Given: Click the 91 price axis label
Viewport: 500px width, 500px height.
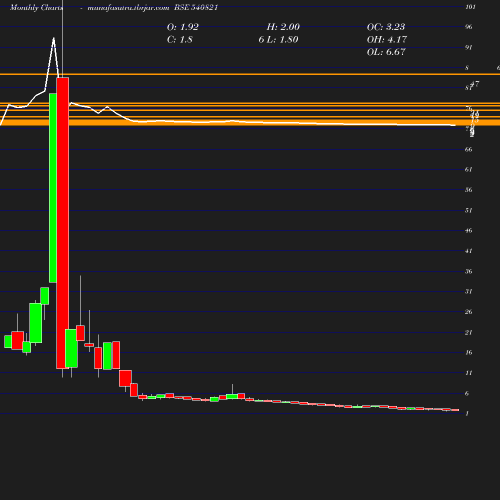Looking at the screenshot, I should [x=469, y=48].
